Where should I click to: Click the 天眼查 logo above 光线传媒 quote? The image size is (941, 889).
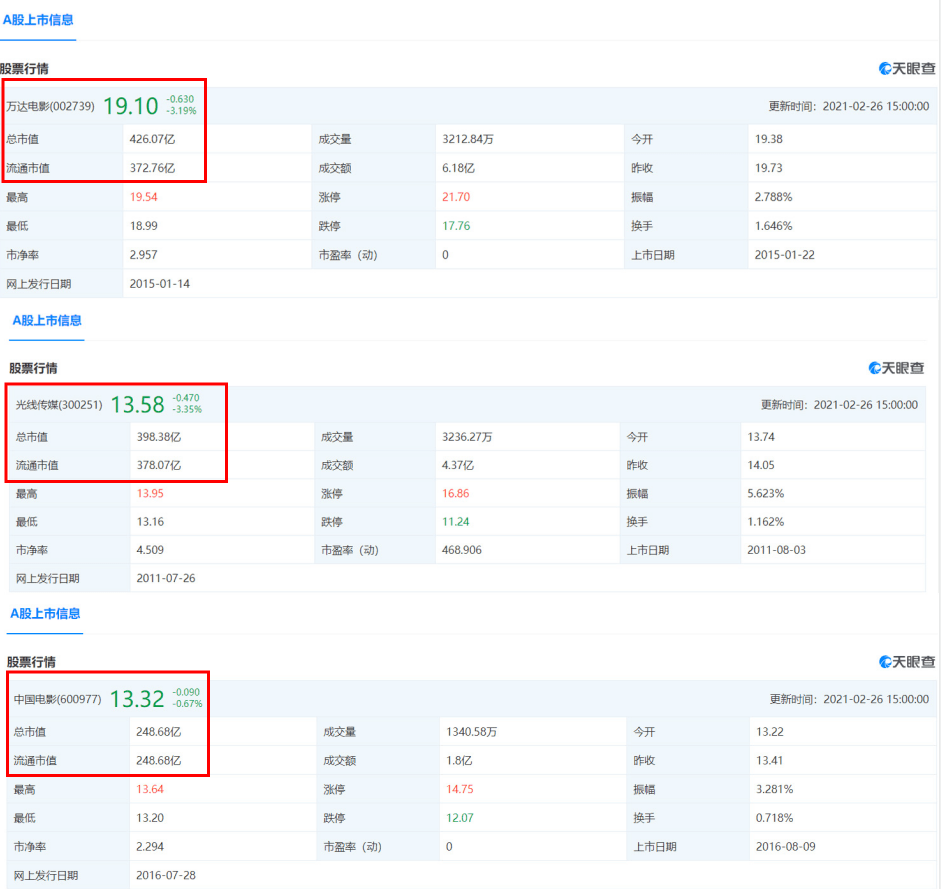click(x=896, y=368)
